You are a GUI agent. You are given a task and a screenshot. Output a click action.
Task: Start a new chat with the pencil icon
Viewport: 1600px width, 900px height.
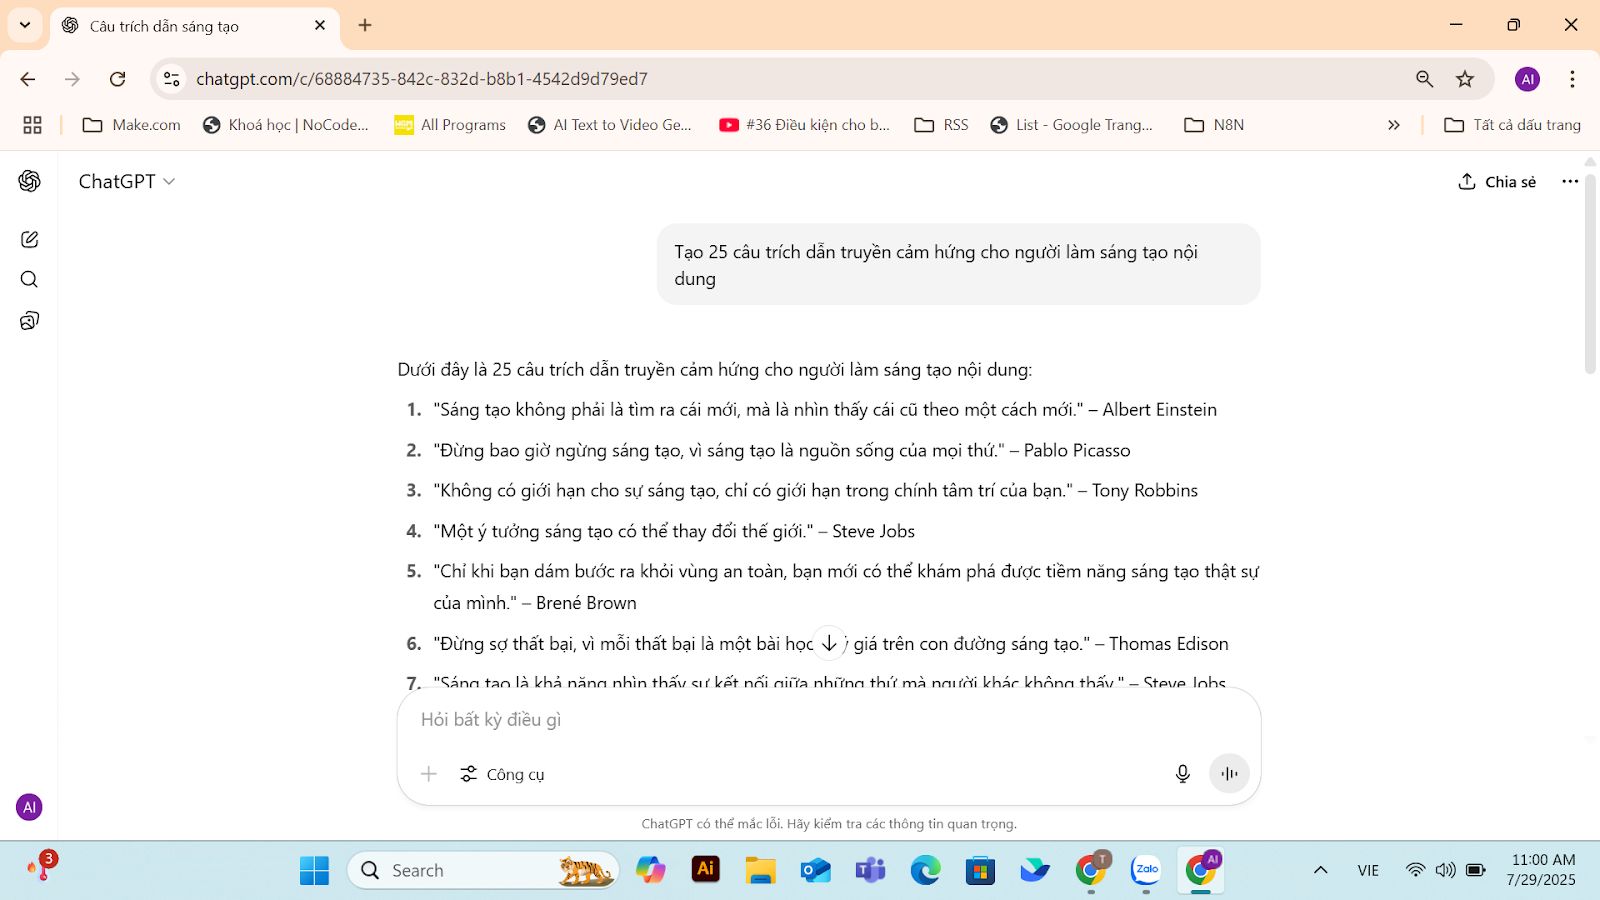click(x=29, y=240)
